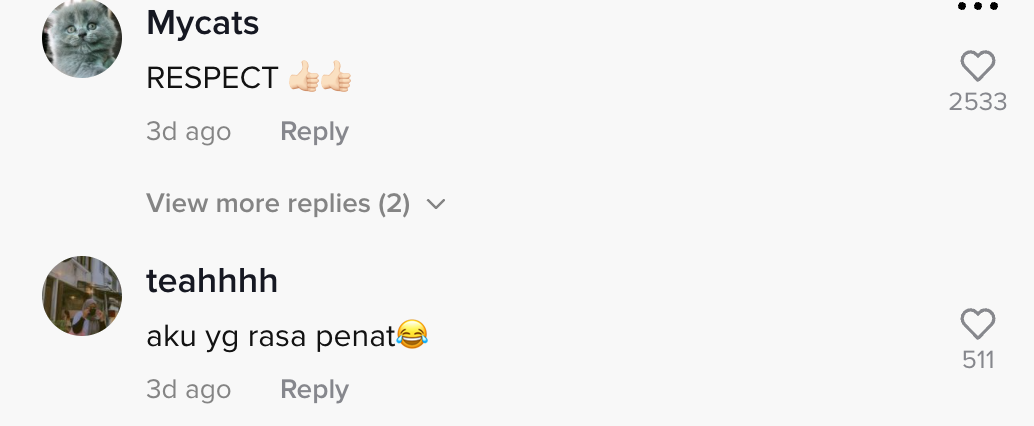Tap the heart on teahhhh's comment
Screen dimensions: 1034x426
[977, 325]
